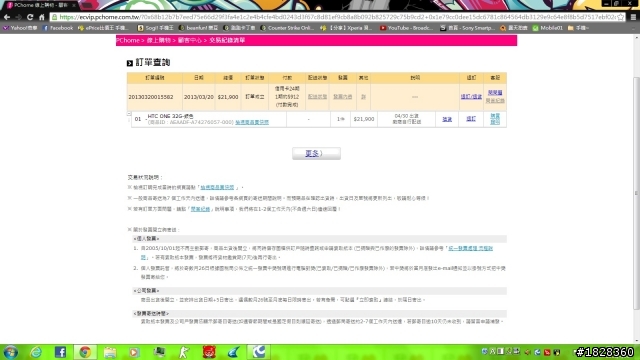
Task: Click the second breadcrumb link after PChome
Action: point(159,40)
